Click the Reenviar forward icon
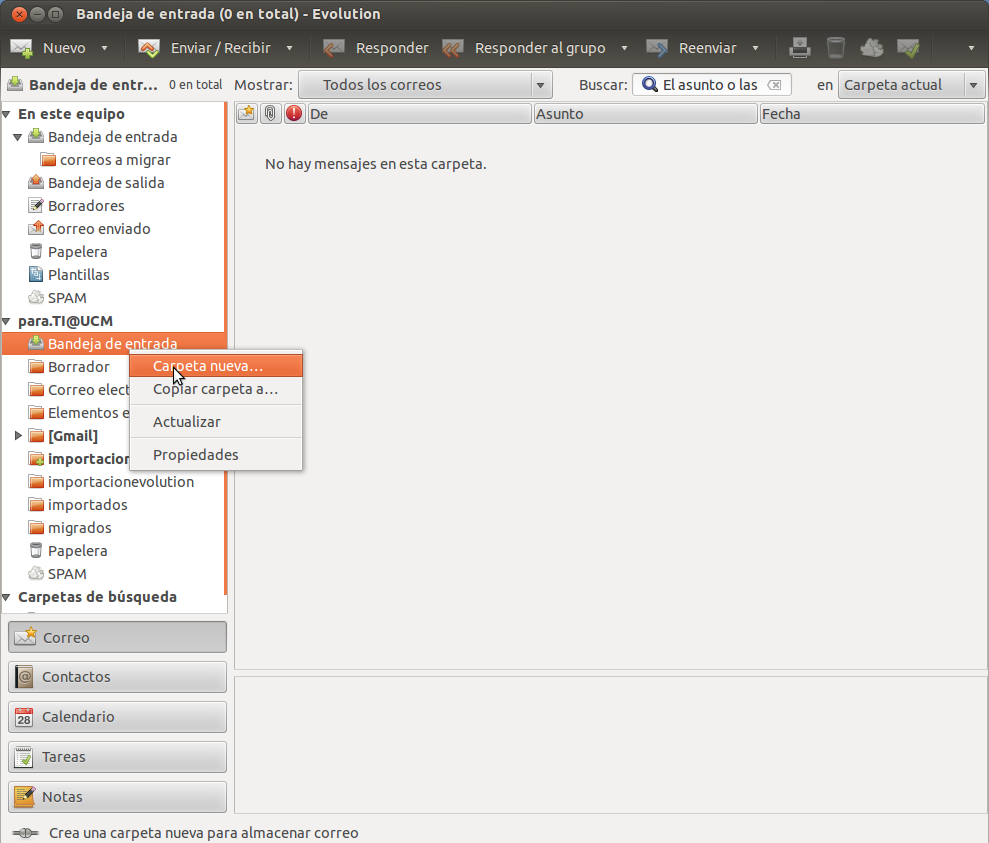The height and width of the screenshot is (843, 989). [x=657, y=48]
